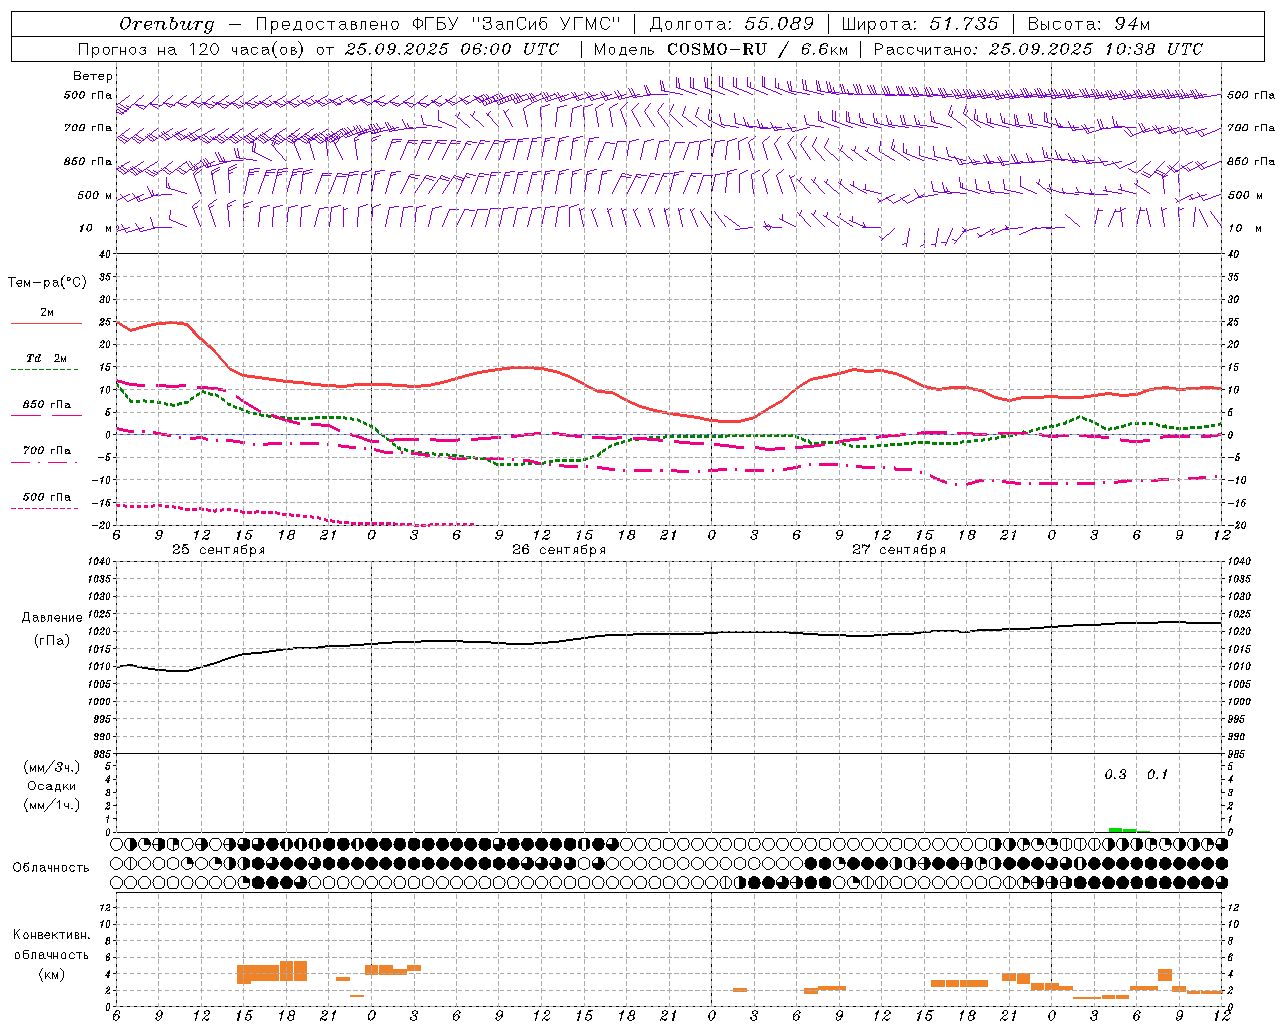Click the left wind-panel "500 м" level label
The height and width of the screenshot is (1024, 1280).
coord(94,195)
